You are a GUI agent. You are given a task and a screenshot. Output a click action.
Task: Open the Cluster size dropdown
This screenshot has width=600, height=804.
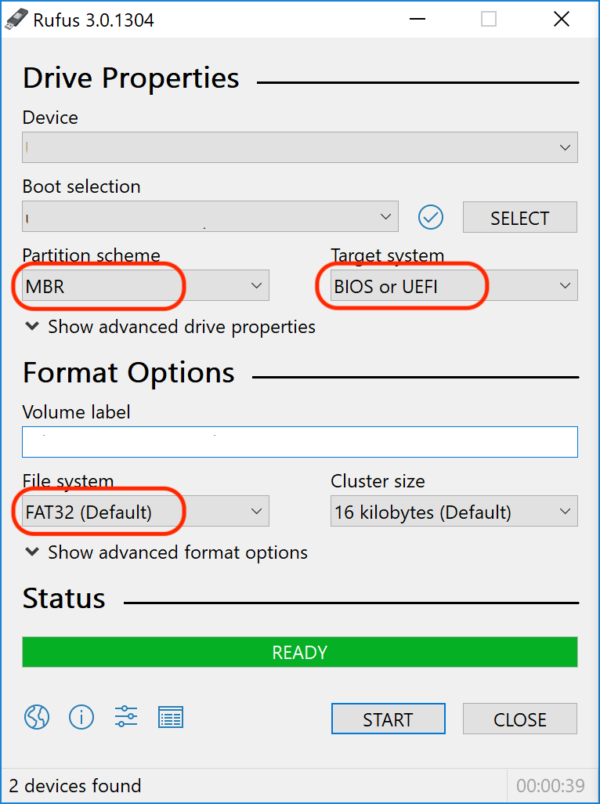tap(453, 511)
